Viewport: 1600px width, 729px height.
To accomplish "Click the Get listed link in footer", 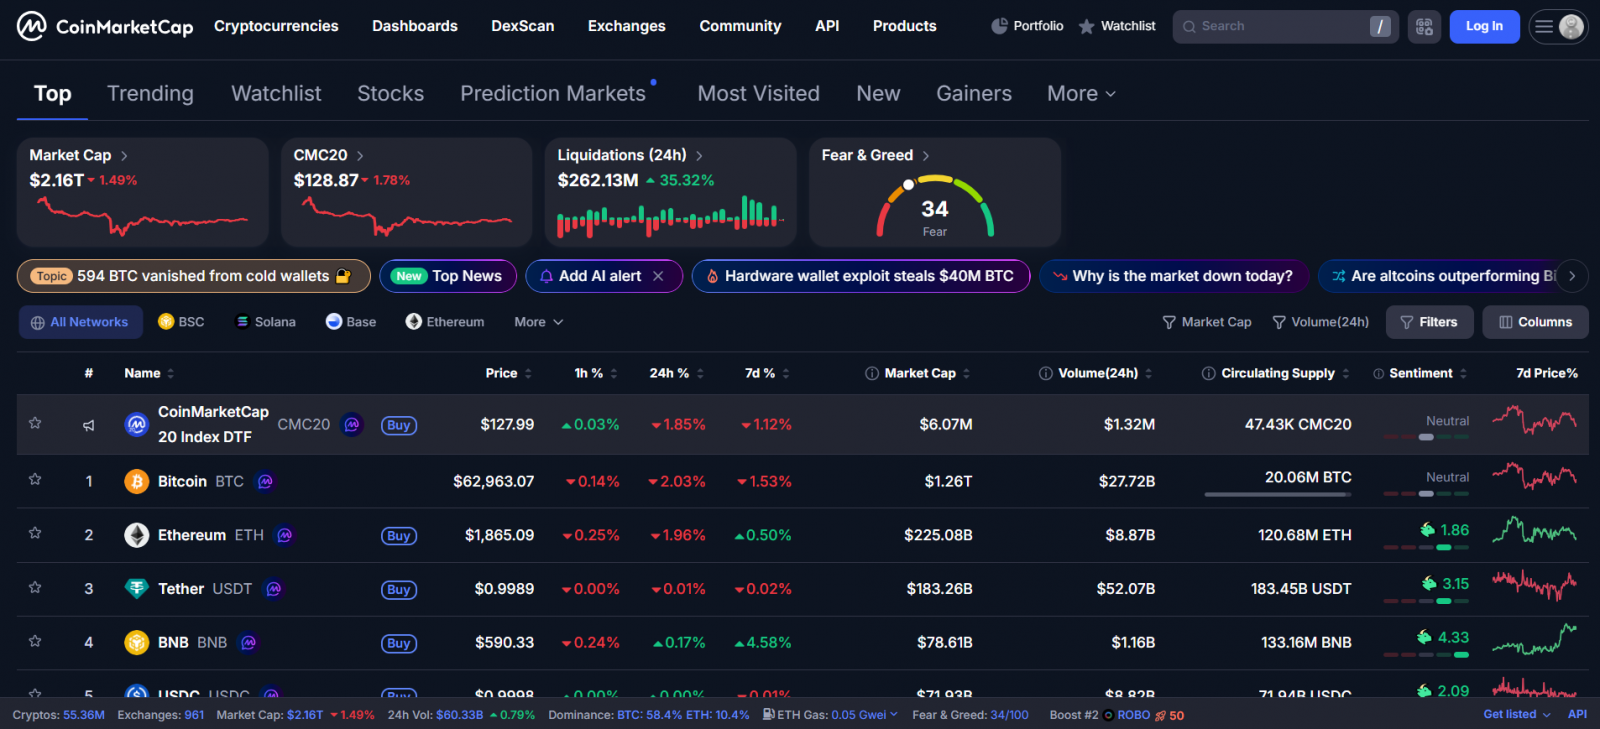I will pos(1516,715).
